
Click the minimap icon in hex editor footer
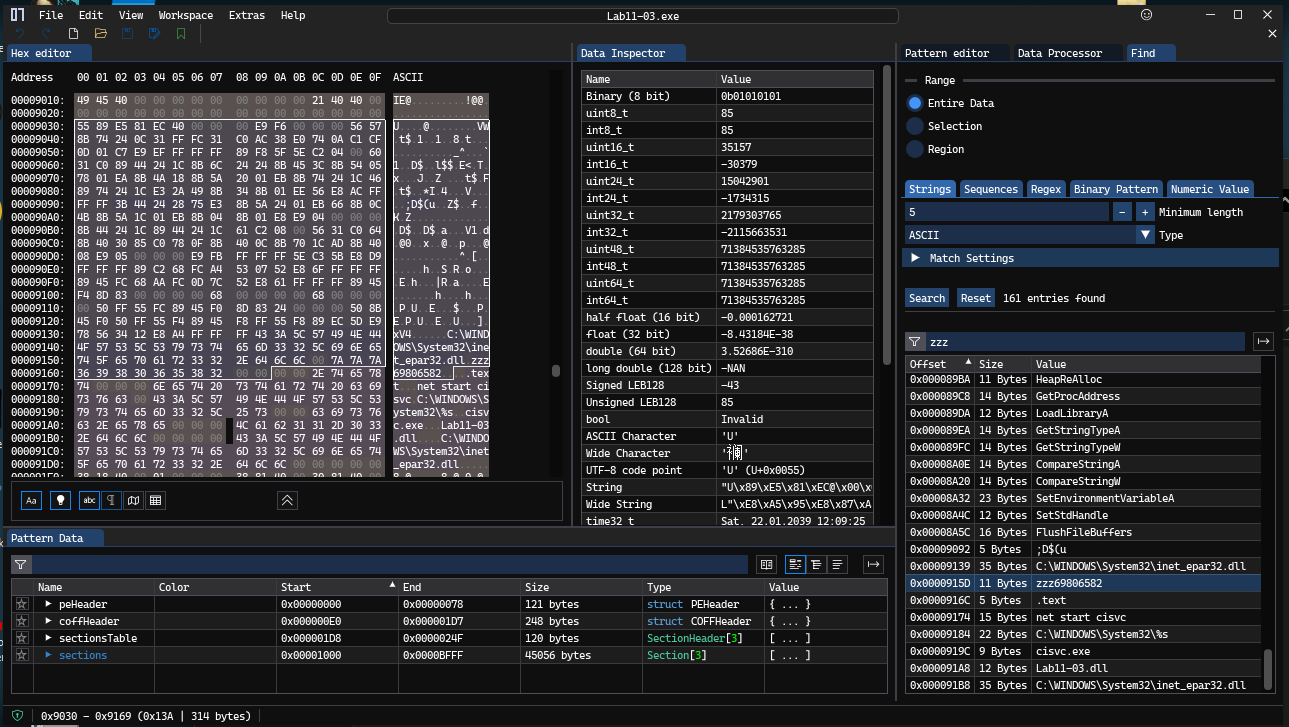(133, 500)
